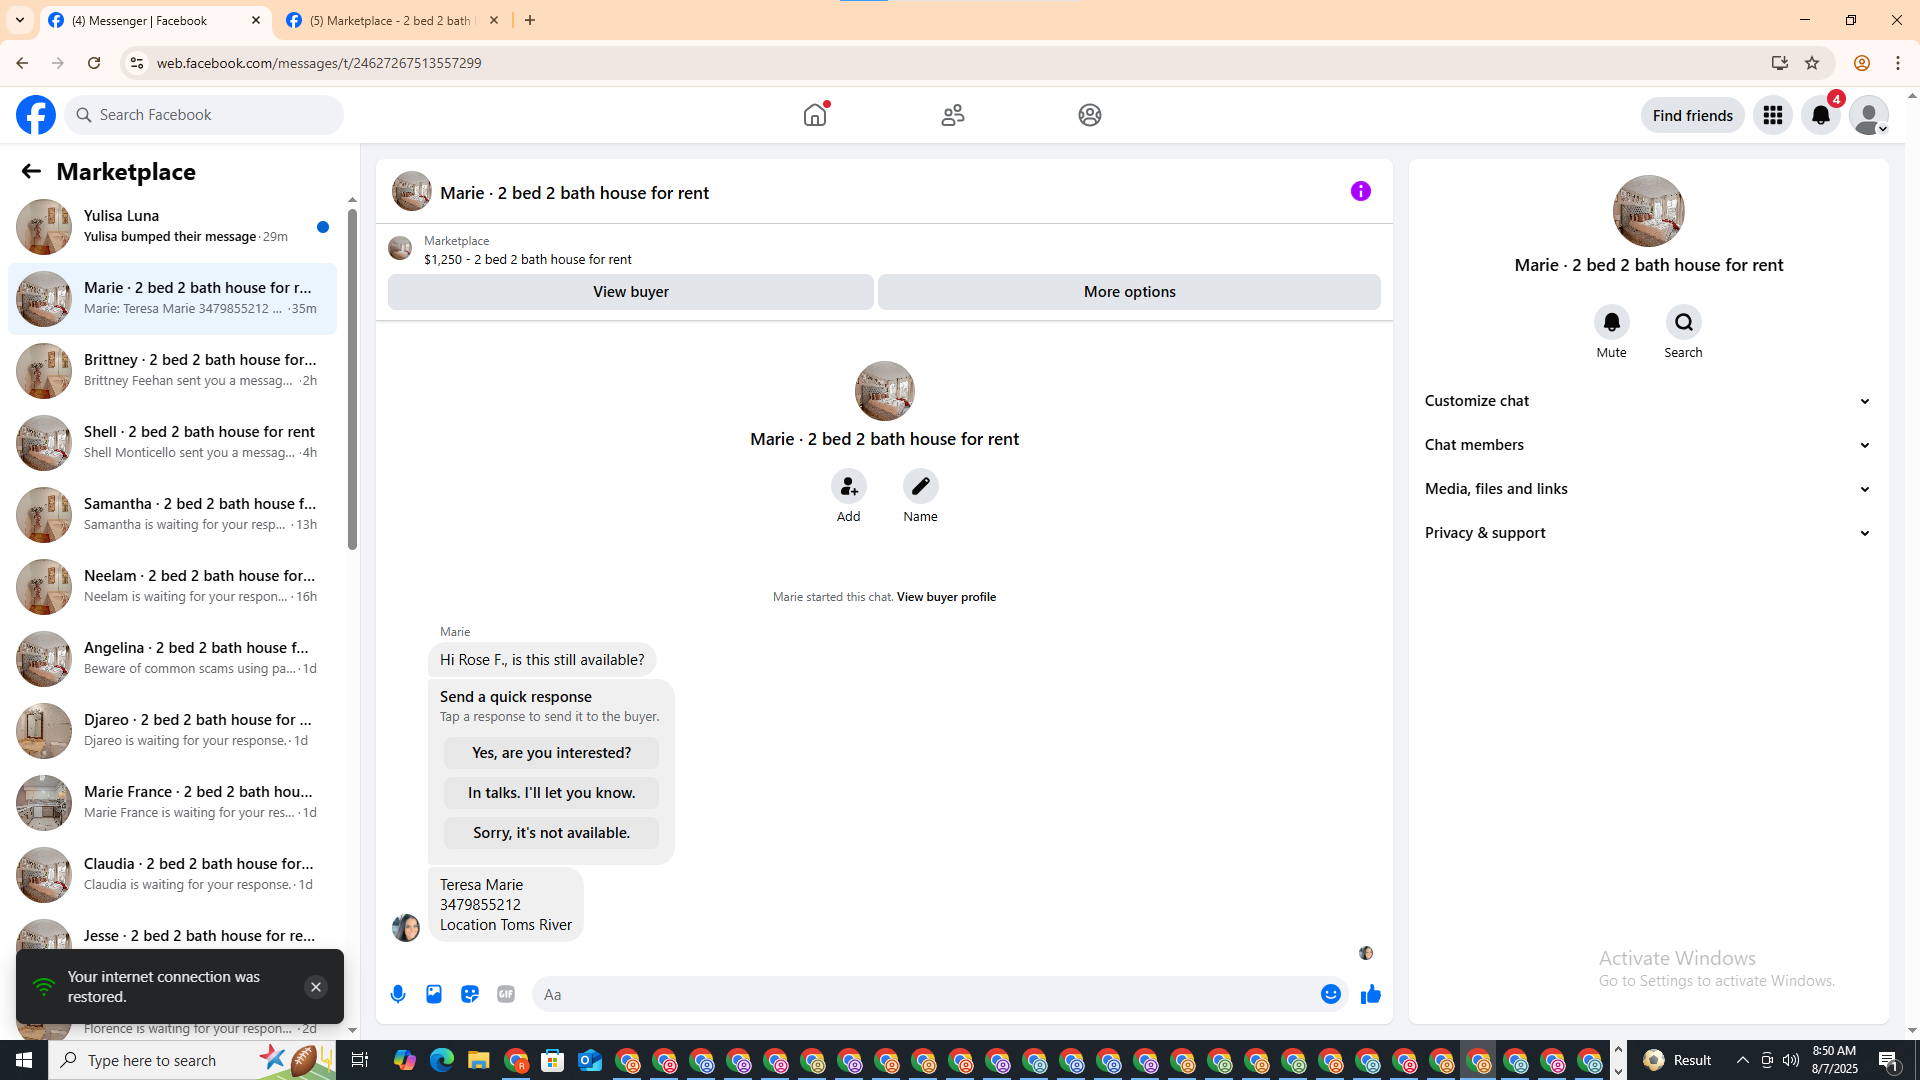This screenshot has width=1920, height=1080.
Task: Switch to the Messenger browser tab
Action: [155, 21]
